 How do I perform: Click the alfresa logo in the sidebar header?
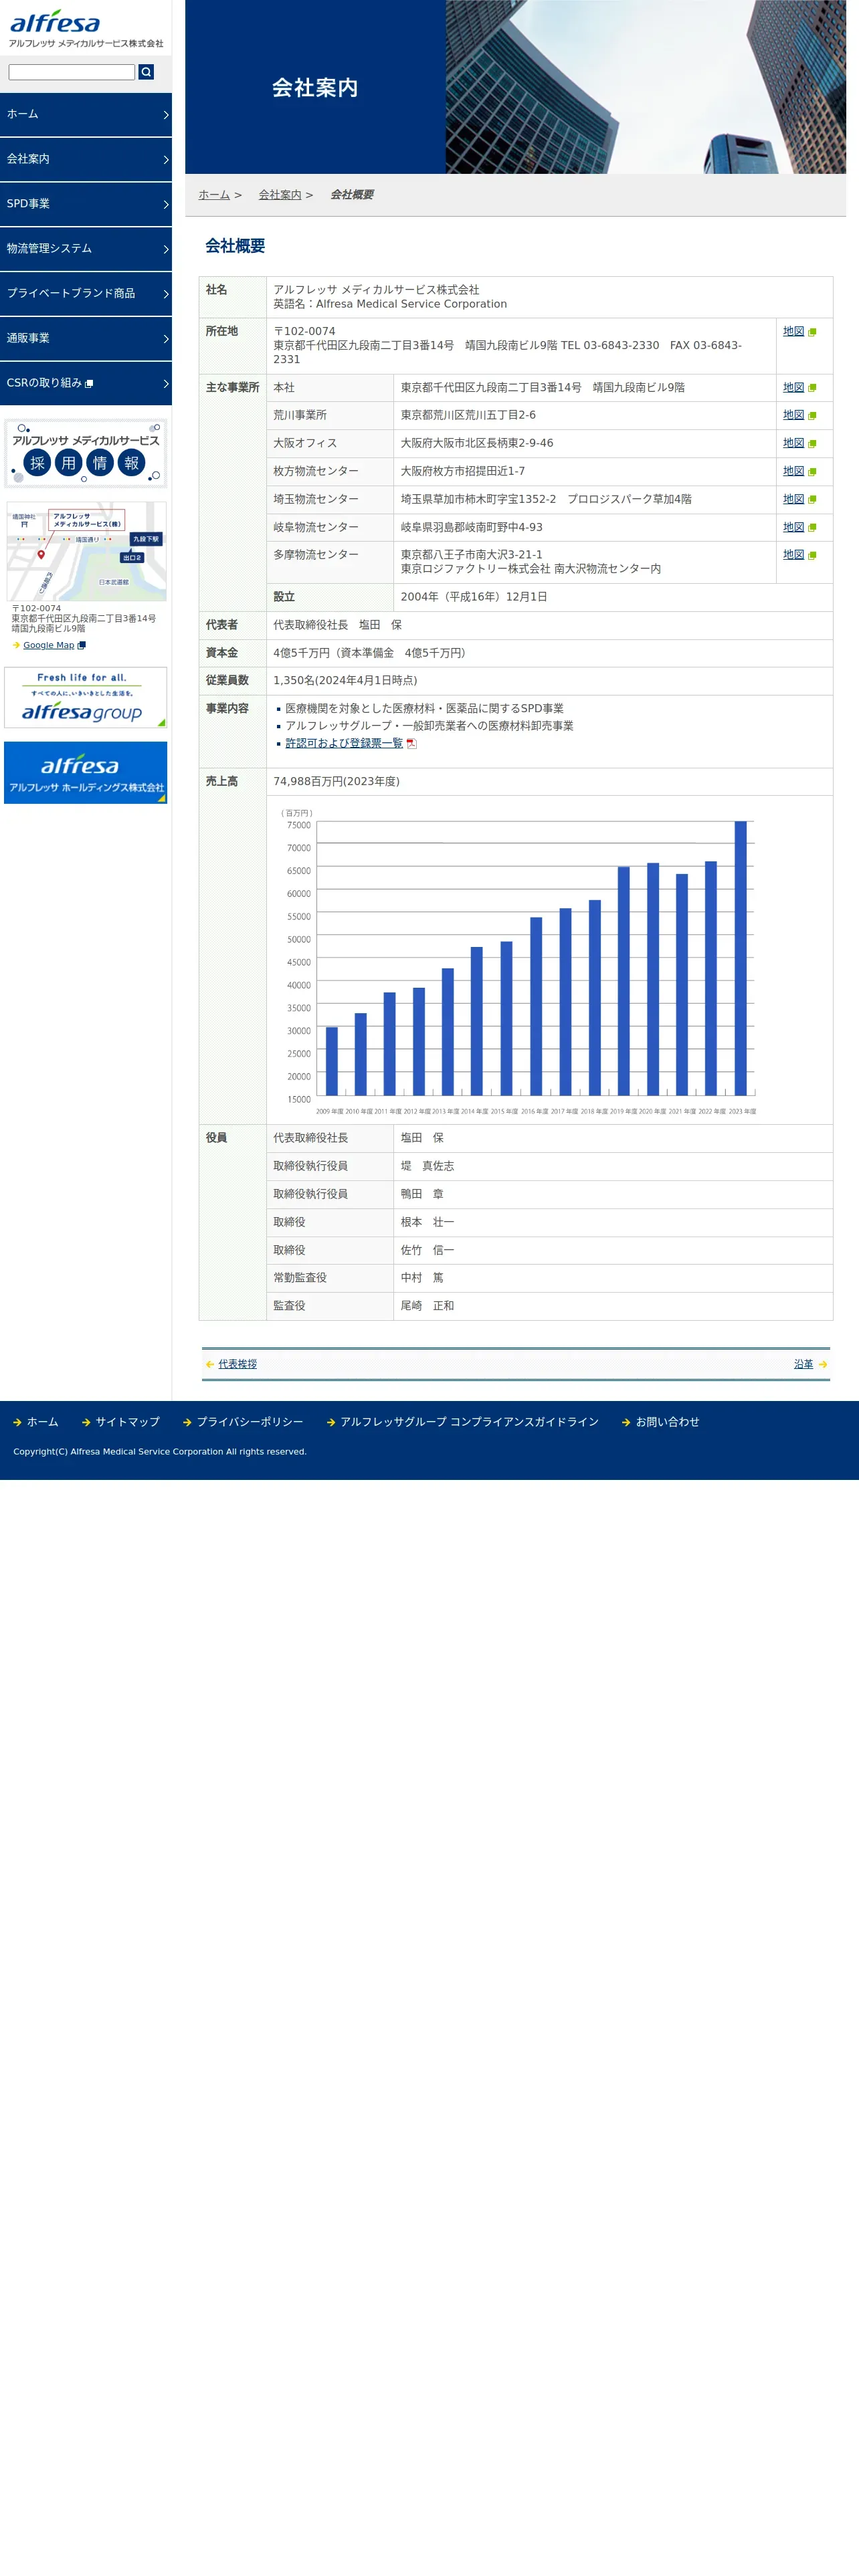(86, 29)
